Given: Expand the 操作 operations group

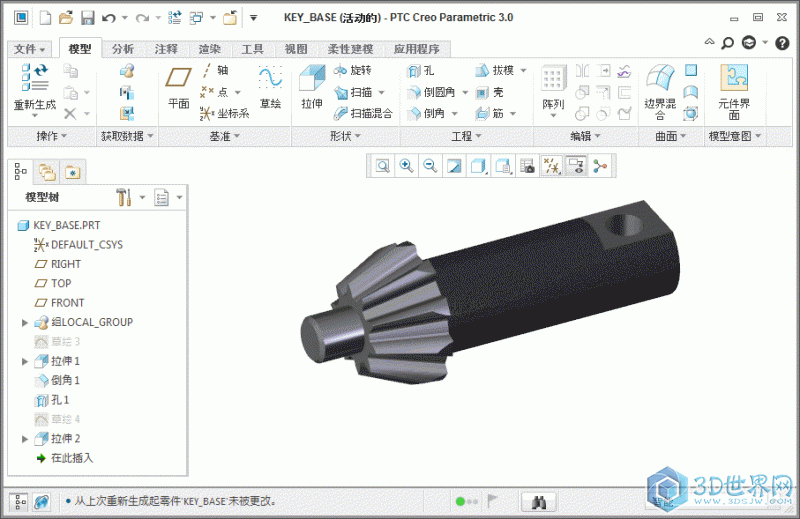Looking at the screenshot, I should pos(52,136).
